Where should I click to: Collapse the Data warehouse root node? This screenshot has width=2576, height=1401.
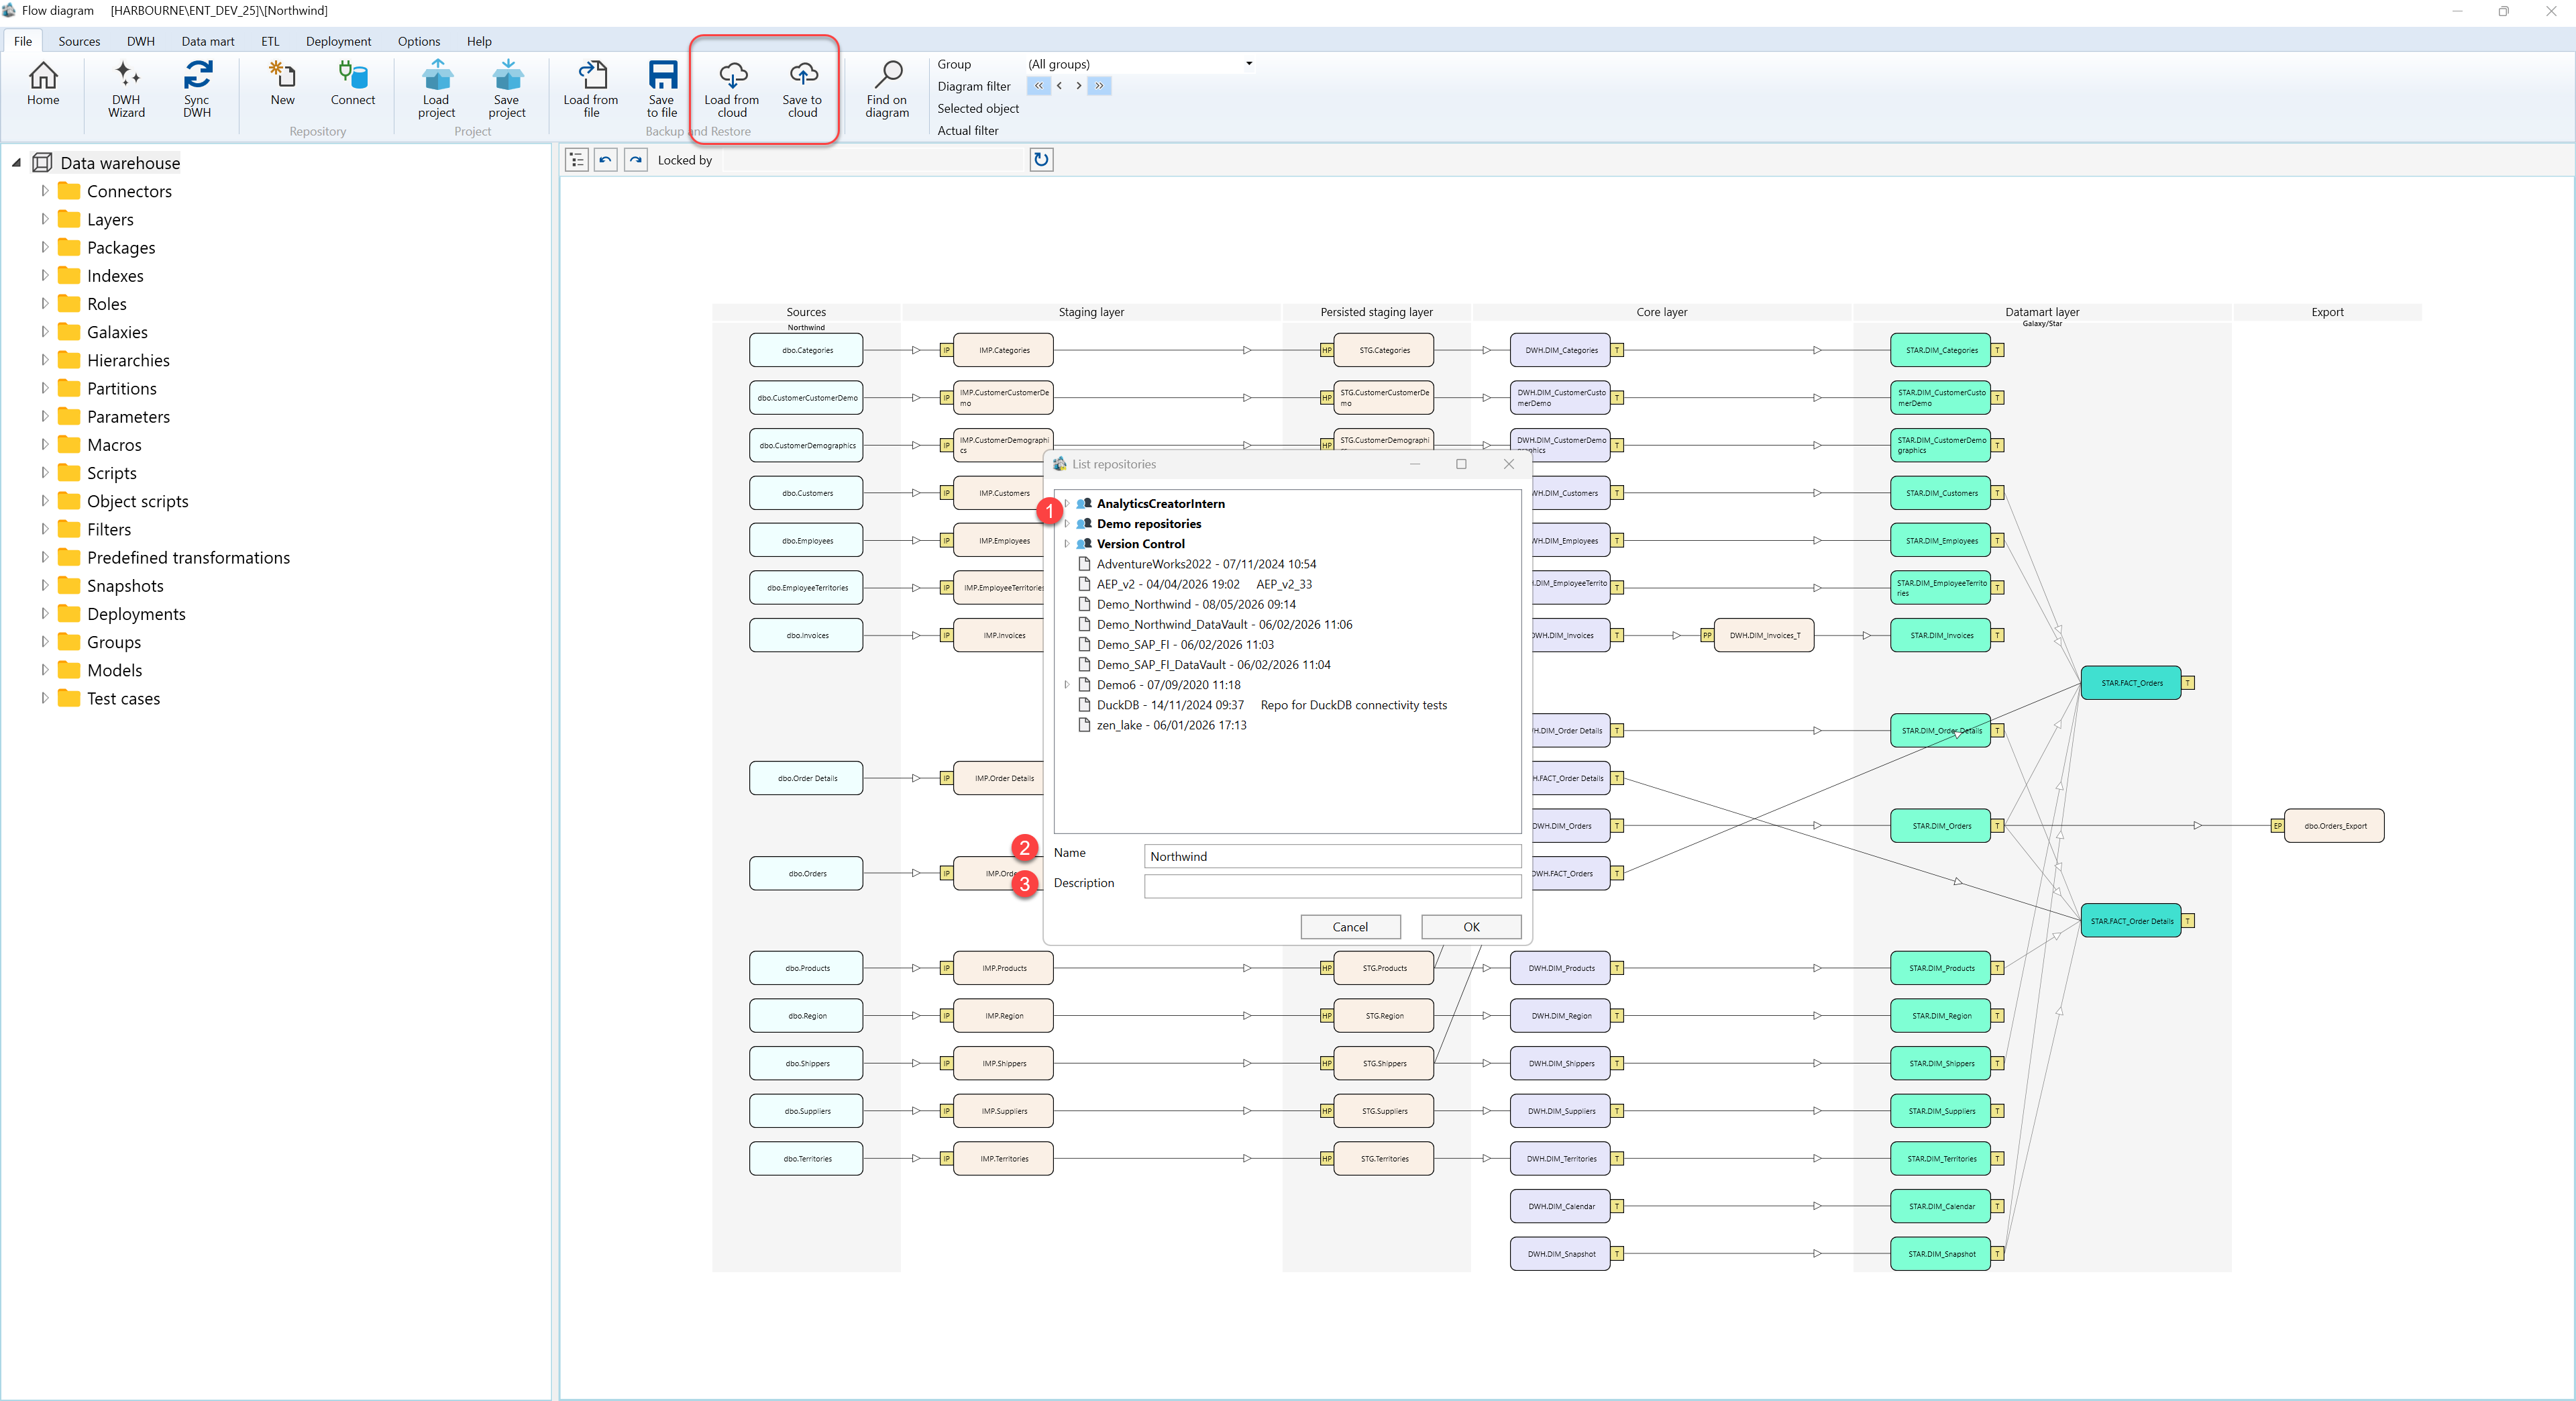[16, 162]
